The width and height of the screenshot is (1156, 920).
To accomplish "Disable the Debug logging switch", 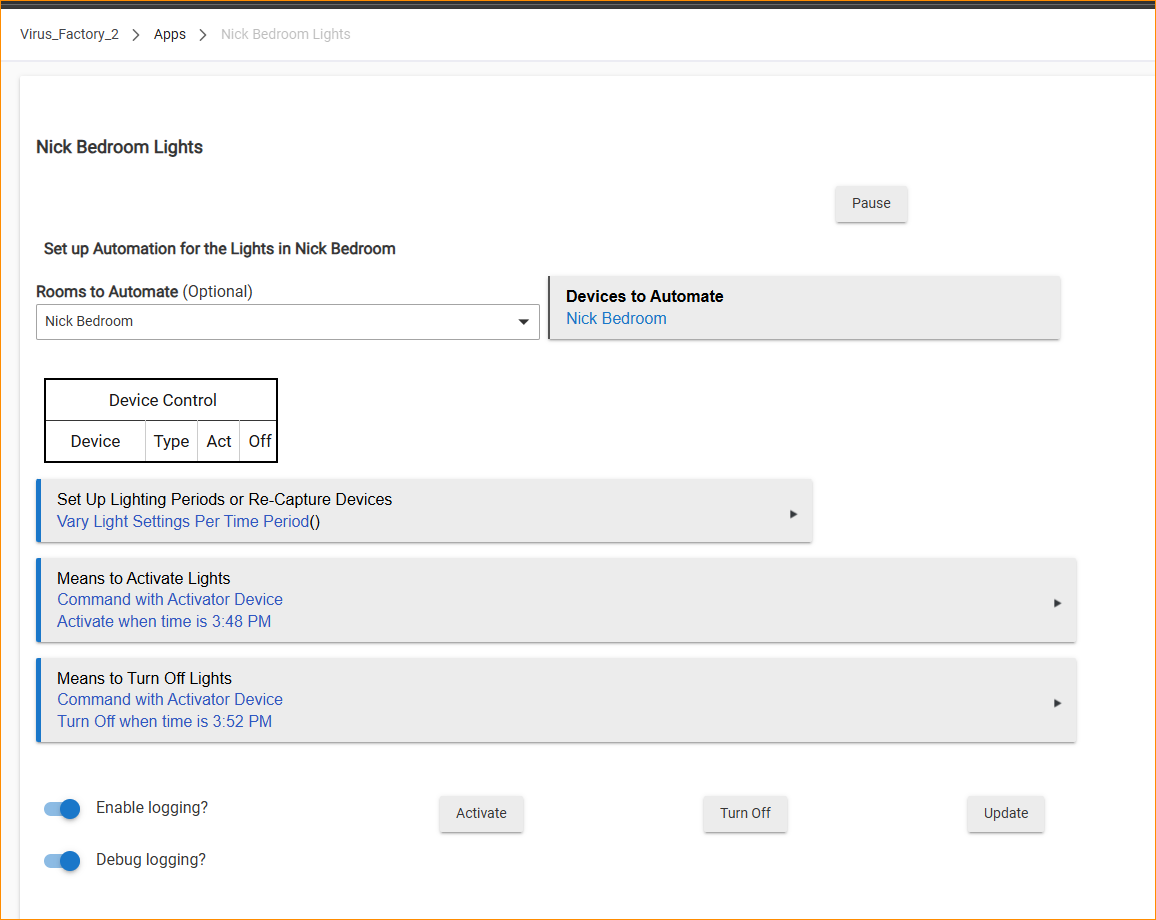I will tap(62, 860).
